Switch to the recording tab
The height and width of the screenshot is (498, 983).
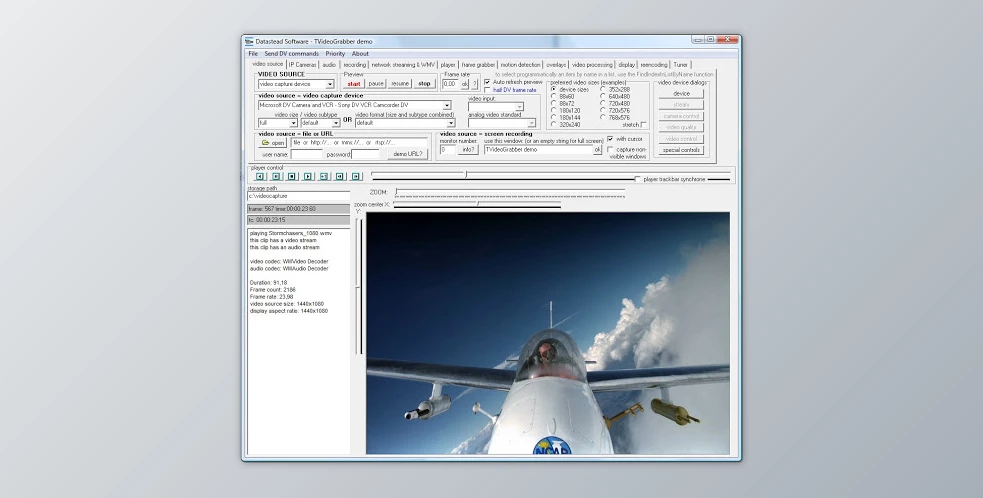click(x=354, y=65)
